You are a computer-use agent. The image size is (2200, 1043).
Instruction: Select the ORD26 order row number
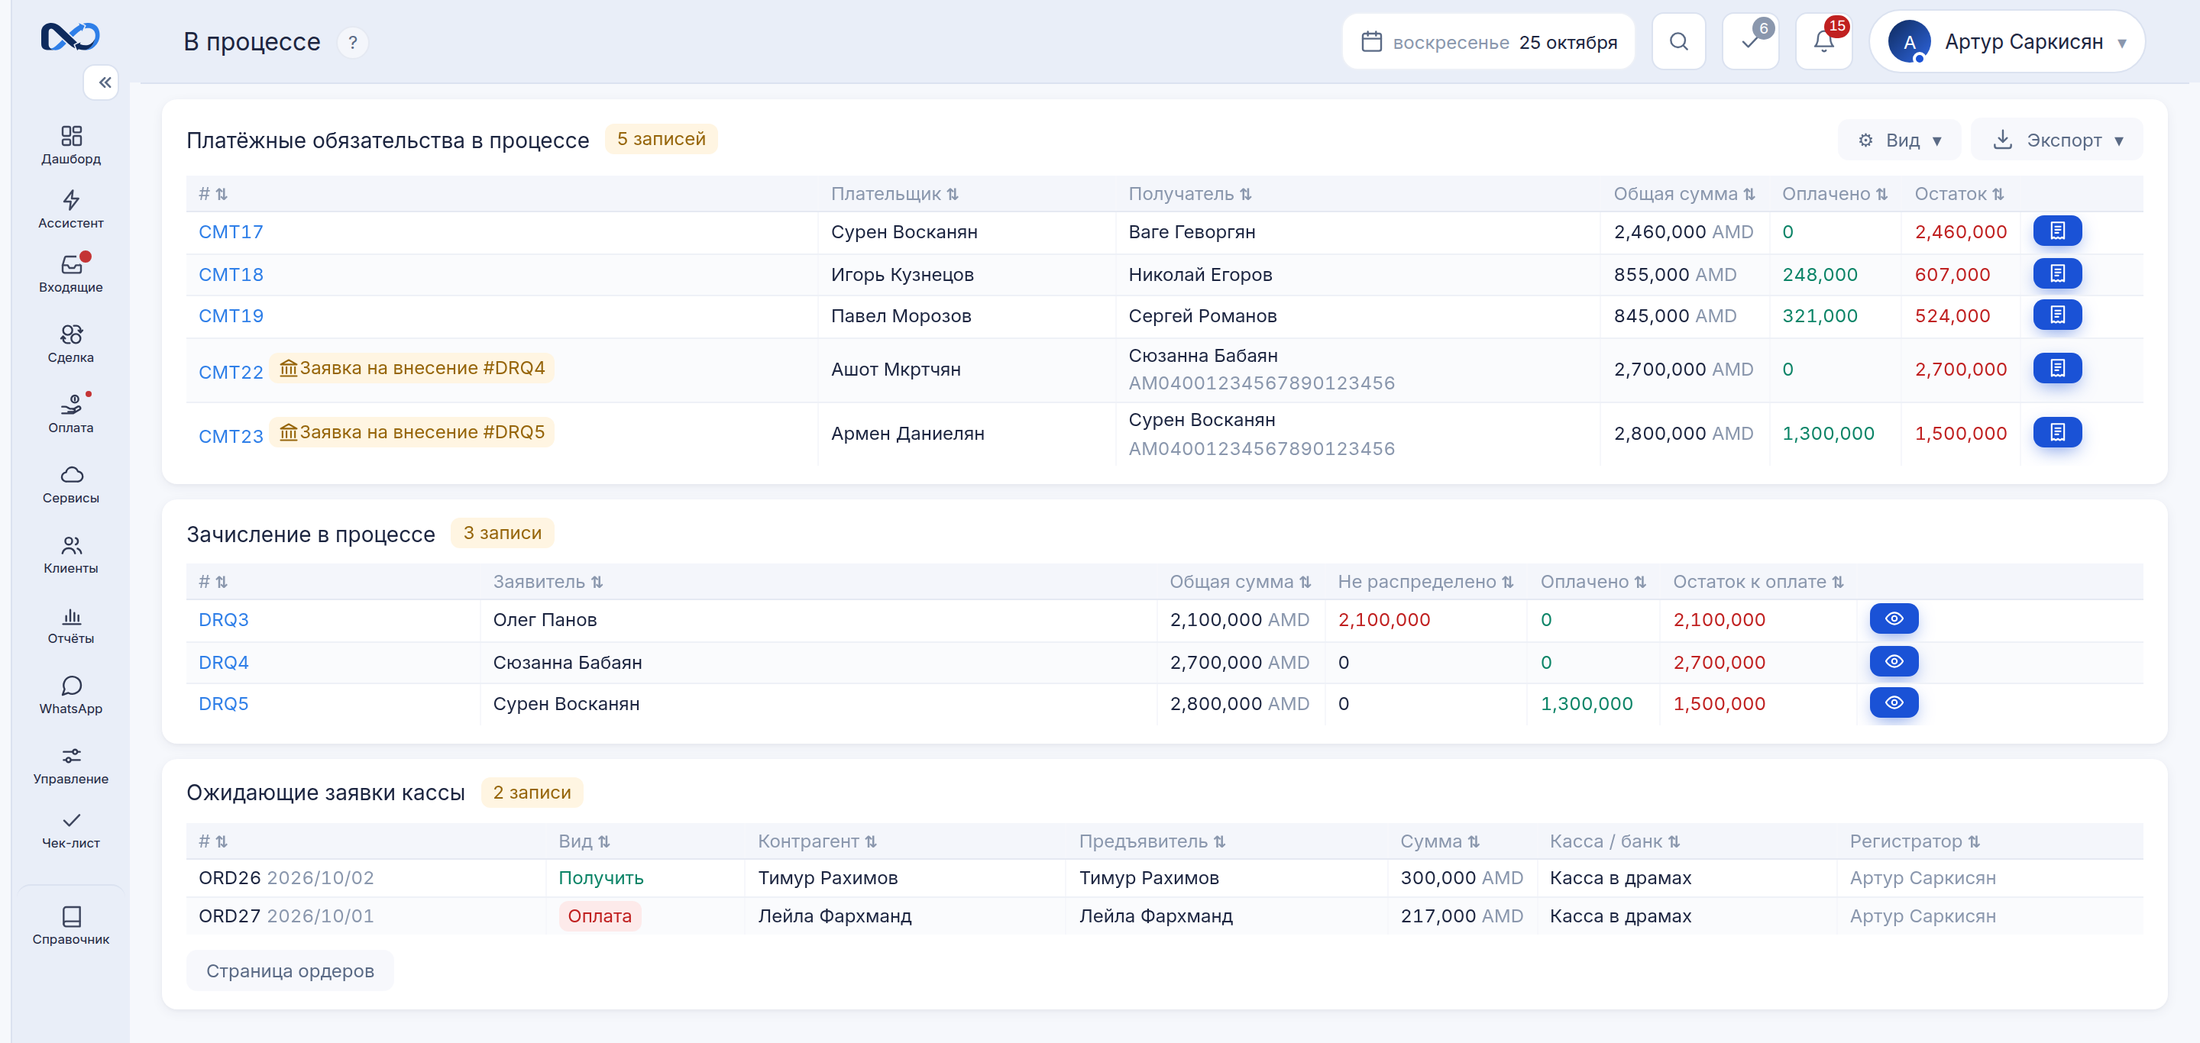point(229,878)
